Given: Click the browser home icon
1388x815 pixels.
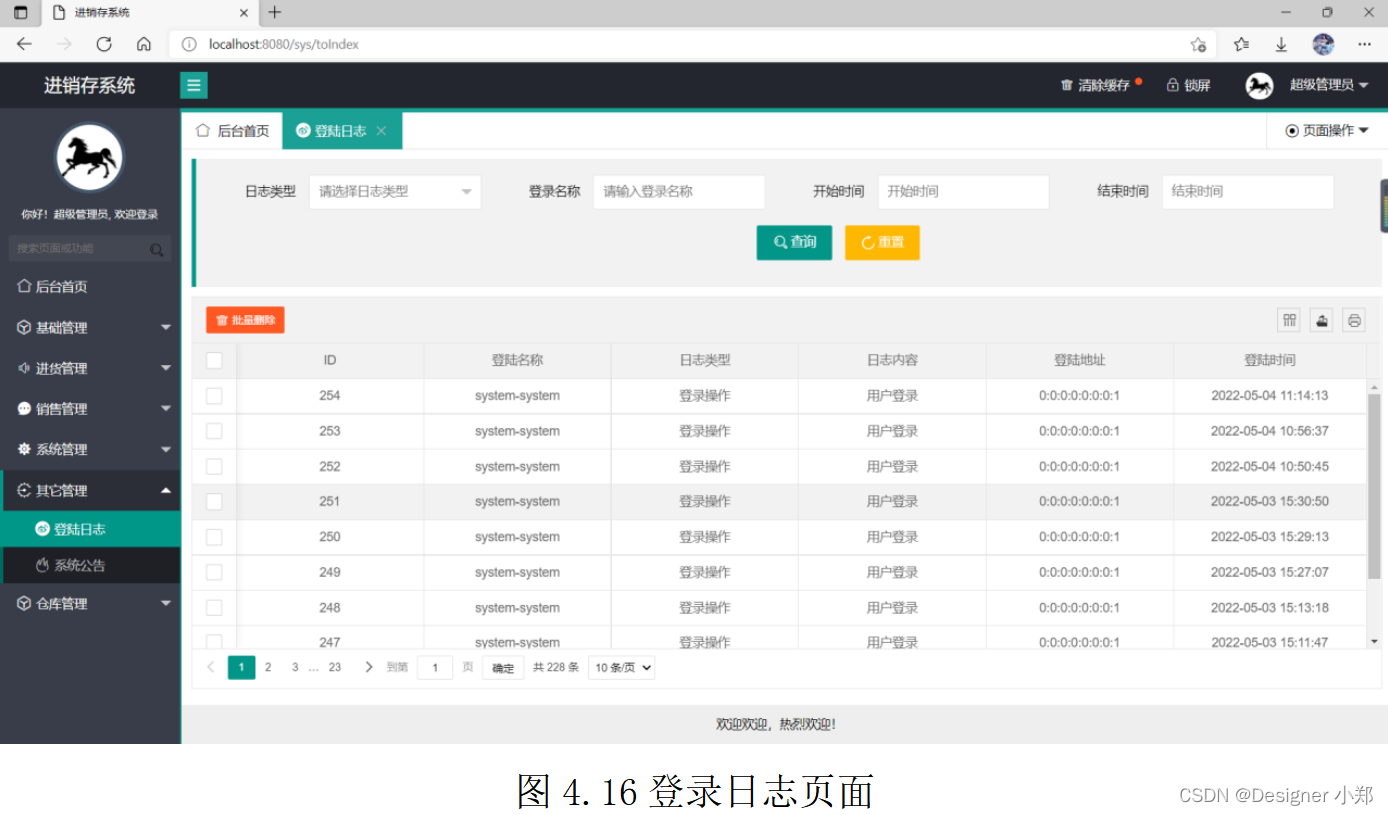Looking at the screenshot, I should [144, 44].
